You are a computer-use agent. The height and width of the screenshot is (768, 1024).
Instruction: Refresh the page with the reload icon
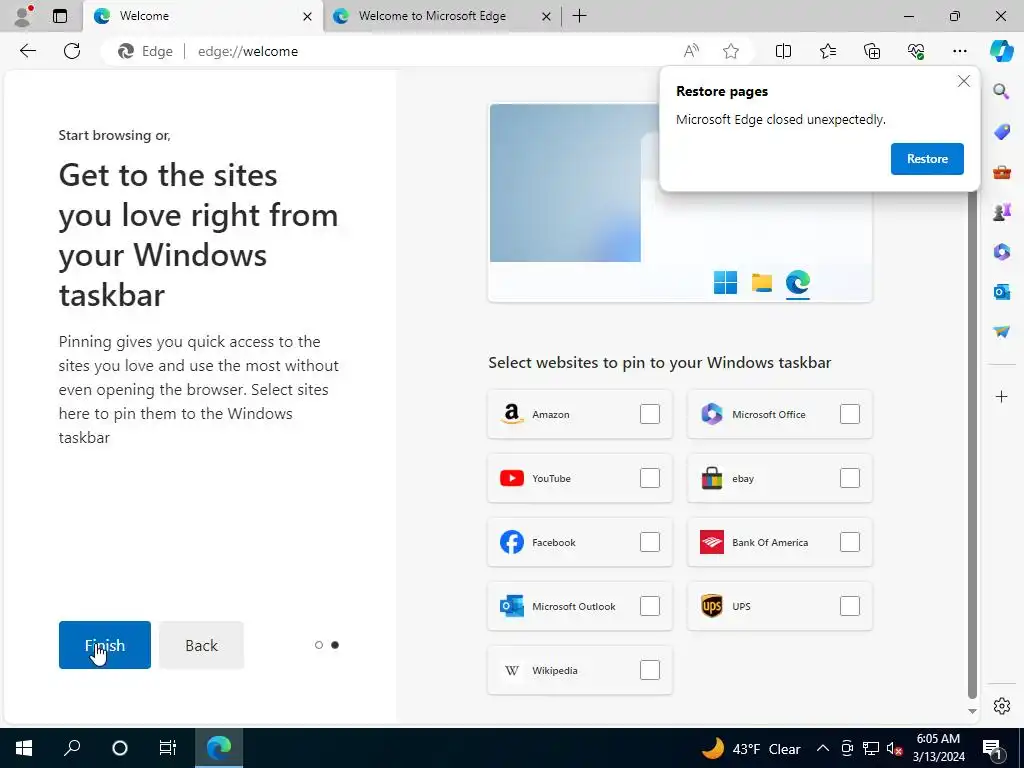(x=72, y=51)
